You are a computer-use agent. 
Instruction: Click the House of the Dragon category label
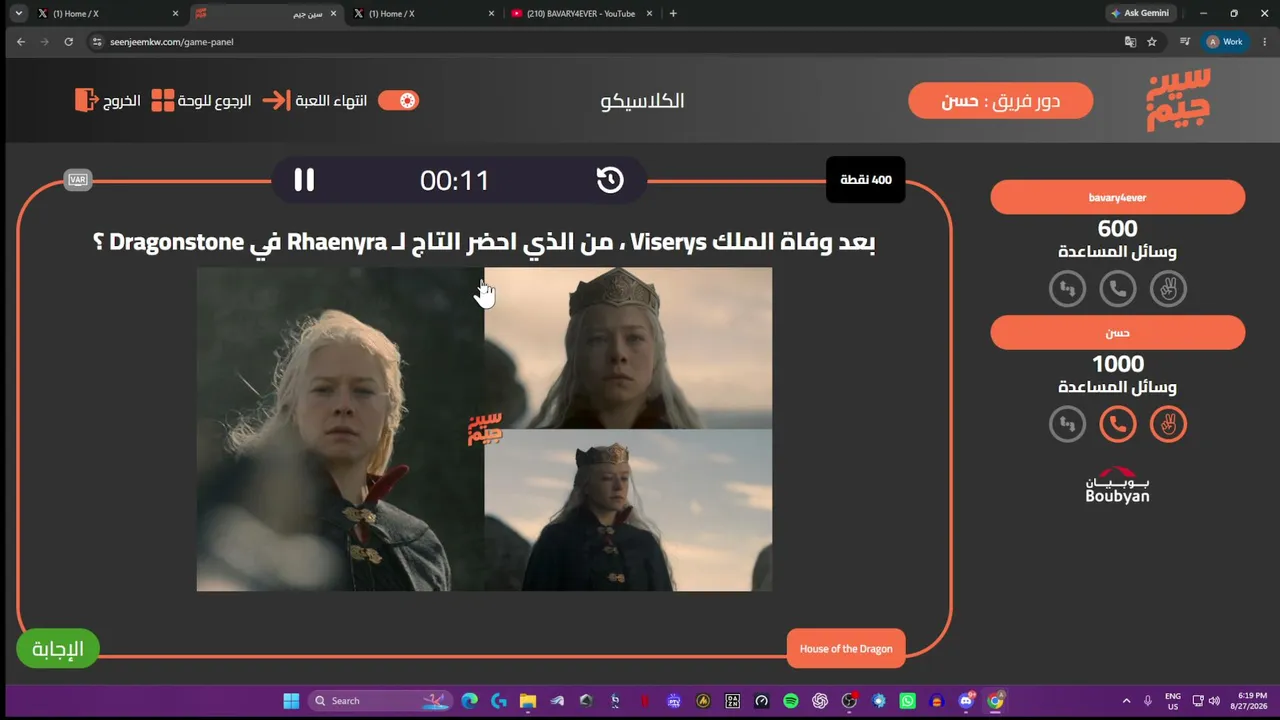846,649
